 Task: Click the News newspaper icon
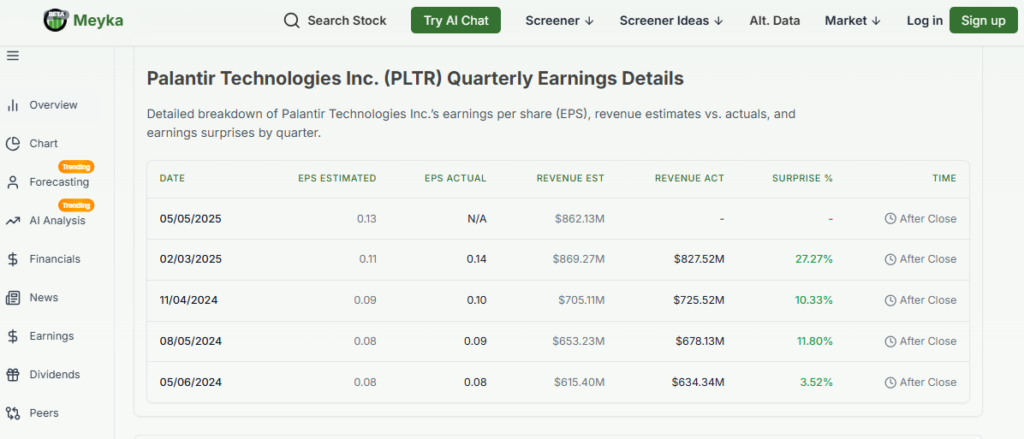[12, 298]
